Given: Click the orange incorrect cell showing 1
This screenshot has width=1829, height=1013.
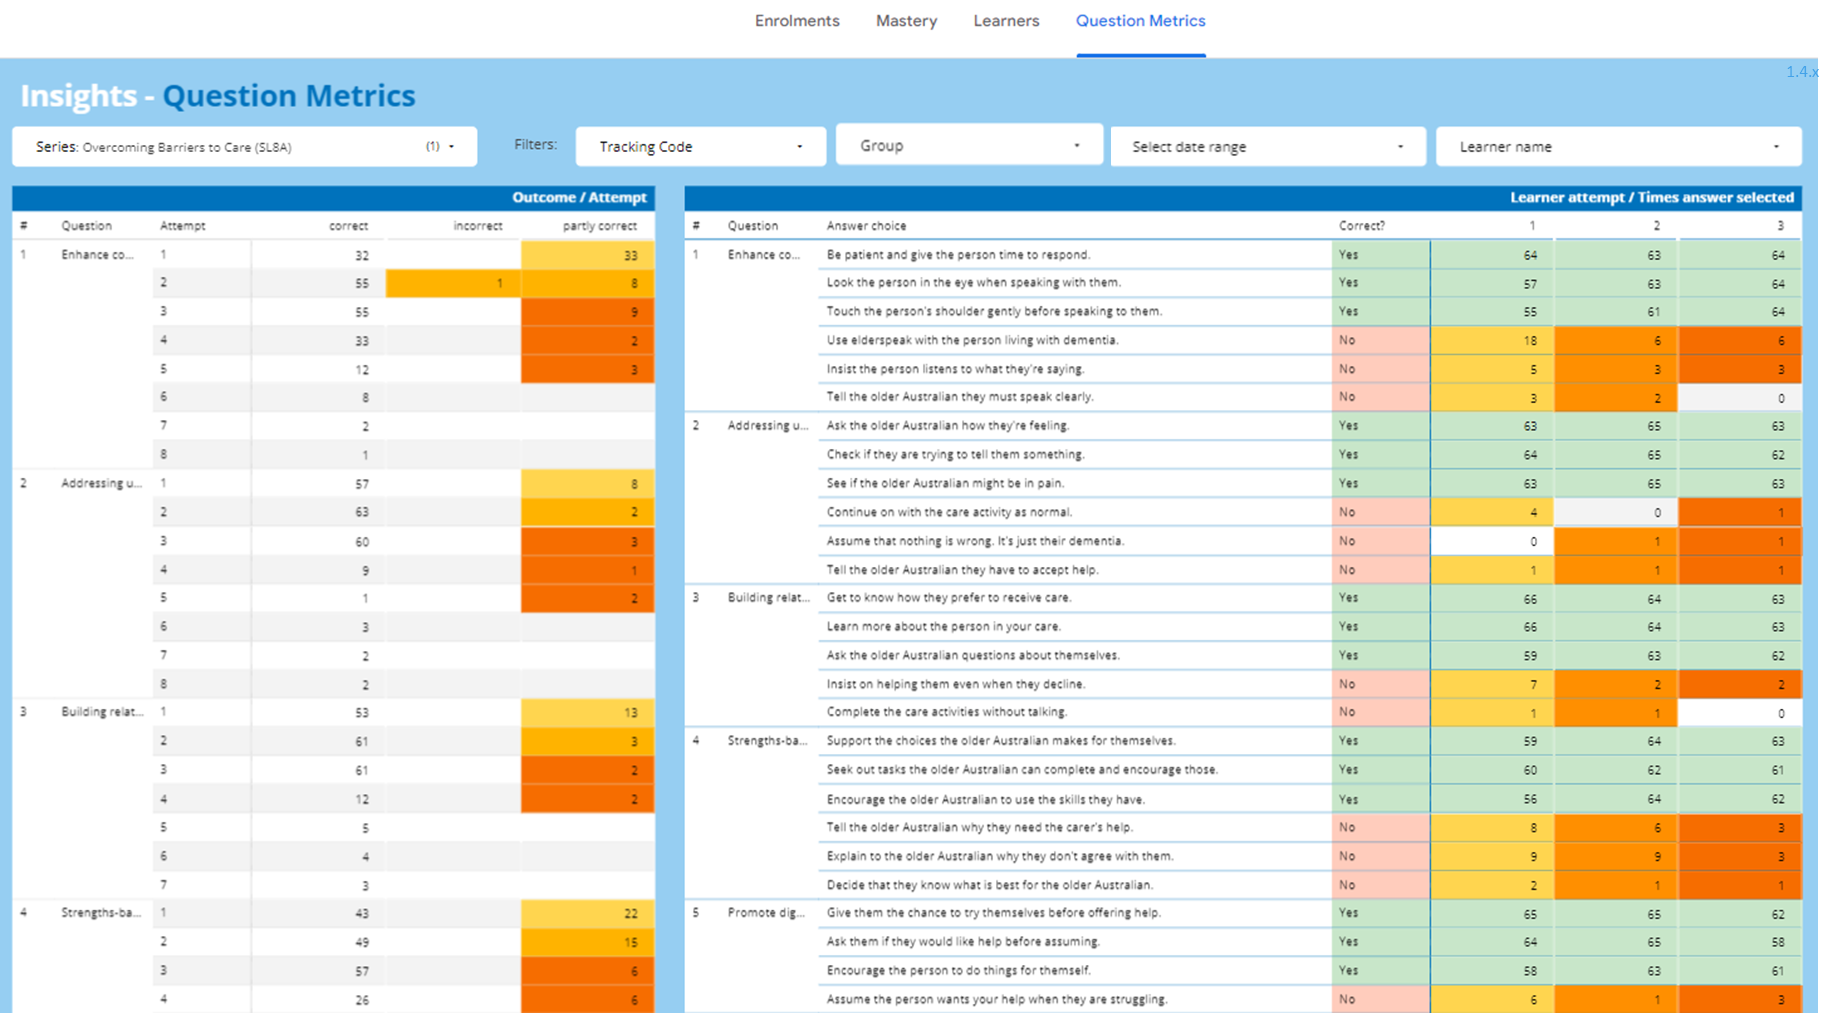Looking at the screenshot, I should [x=452, y=284].
